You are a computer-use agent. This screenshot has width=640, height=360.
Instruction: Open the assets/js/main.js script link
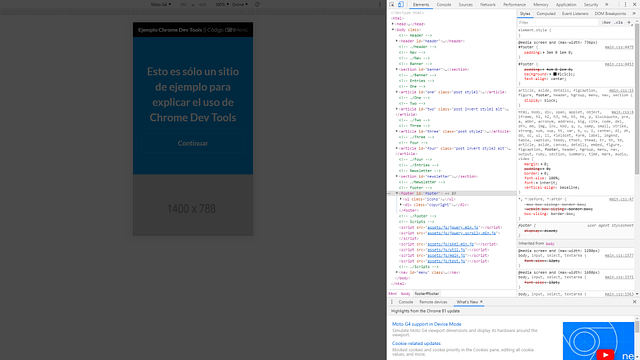(x=447, y=256)
